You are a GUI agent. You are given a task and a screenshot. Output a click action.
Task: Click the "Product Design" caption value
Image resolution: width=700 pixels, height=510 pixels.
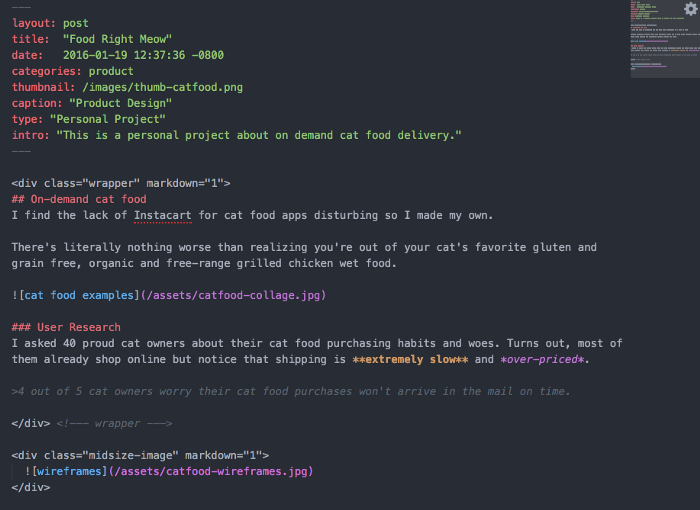click(x=120, y=103)
